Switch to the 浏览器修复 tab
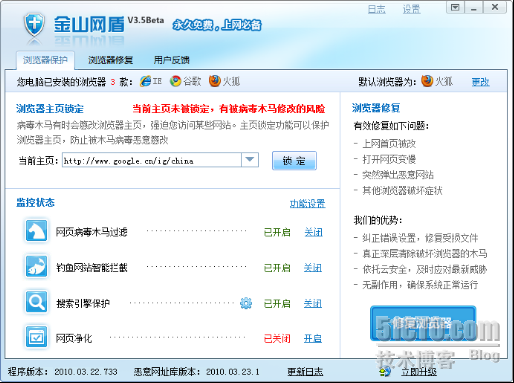Screen dimensions: 514x383 [x=110, y=60]
